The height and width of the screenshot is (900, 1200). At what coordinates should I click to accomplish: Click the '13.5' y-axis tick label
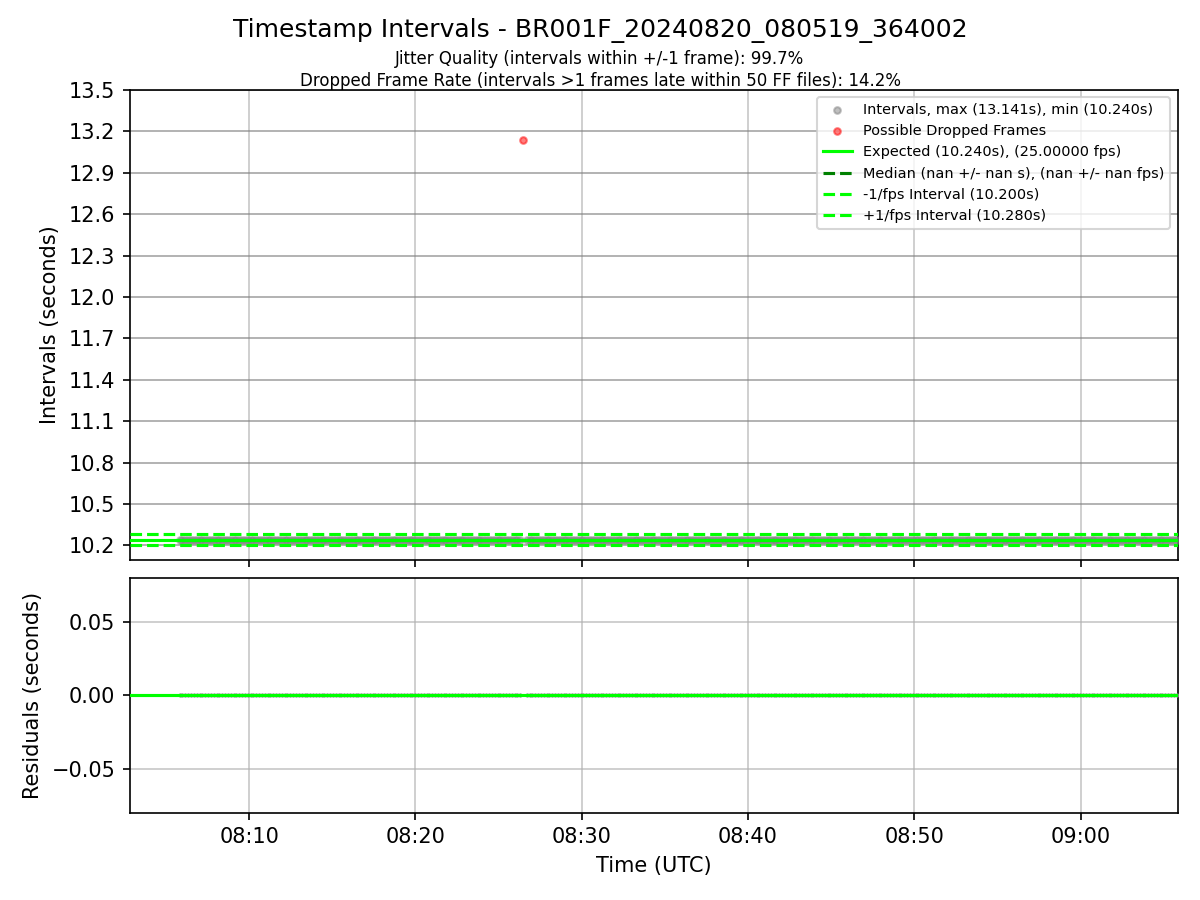click(93, 91)
